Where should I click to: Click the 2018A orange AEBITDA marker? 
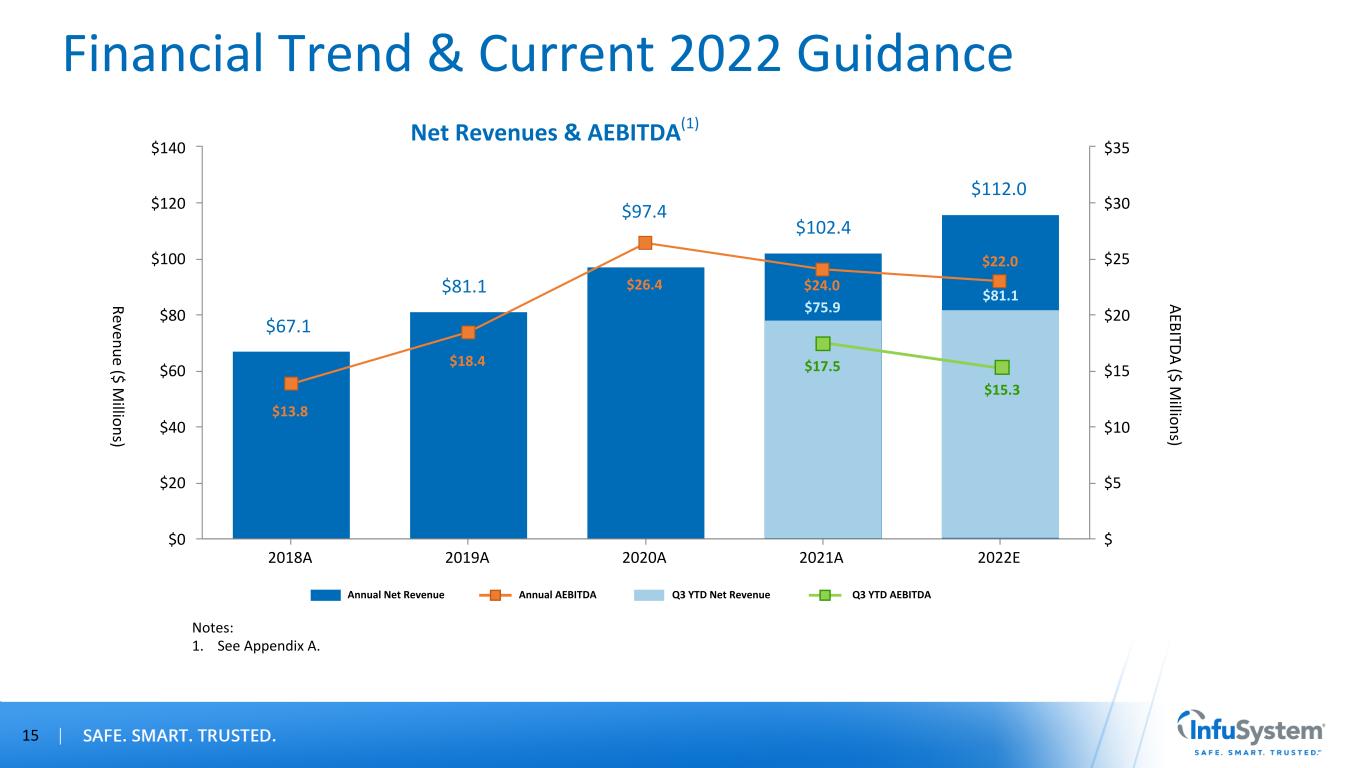point(291,383)
